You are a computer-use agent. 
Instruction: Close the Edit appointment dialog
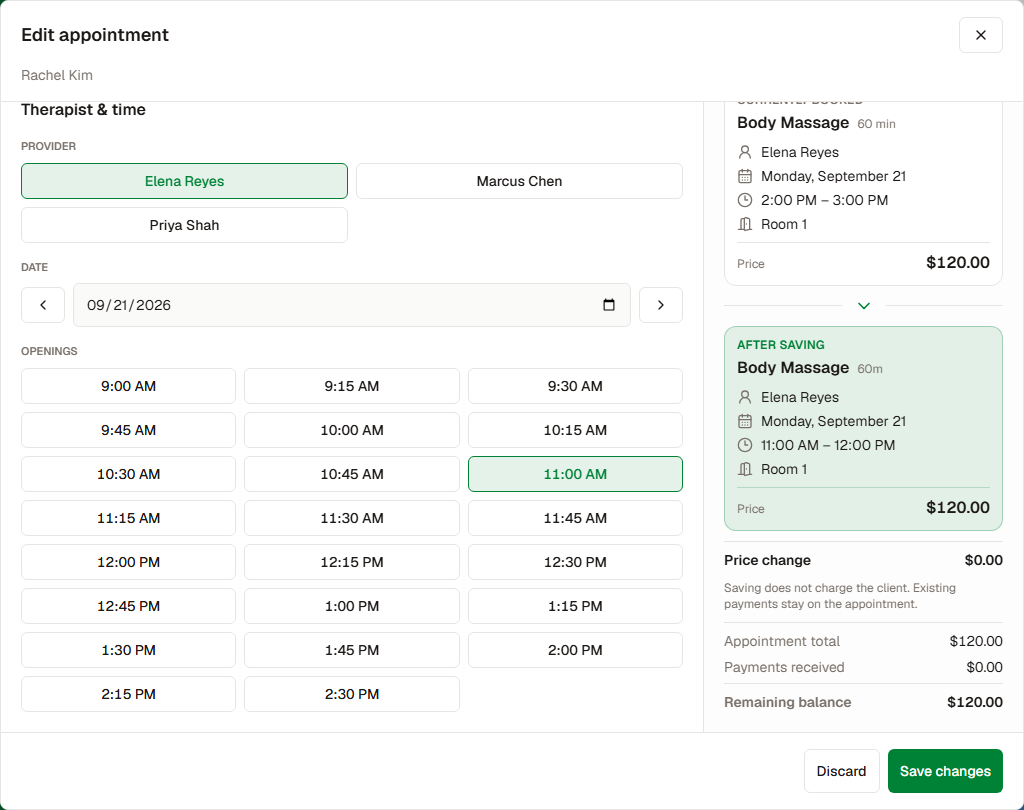point(980,35)
